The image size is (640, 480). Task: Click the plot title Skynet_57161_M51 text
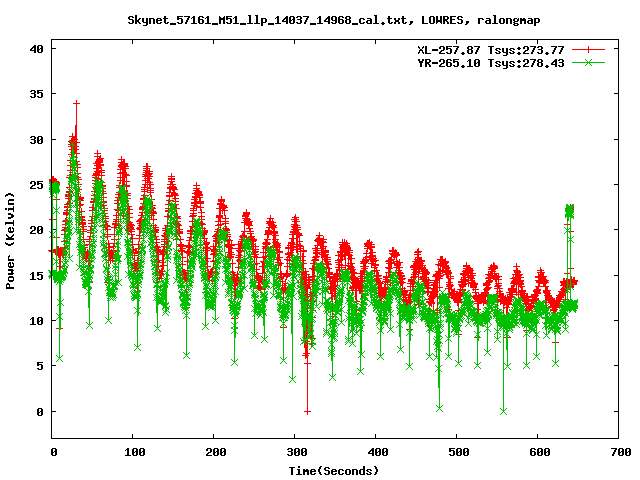334,20
